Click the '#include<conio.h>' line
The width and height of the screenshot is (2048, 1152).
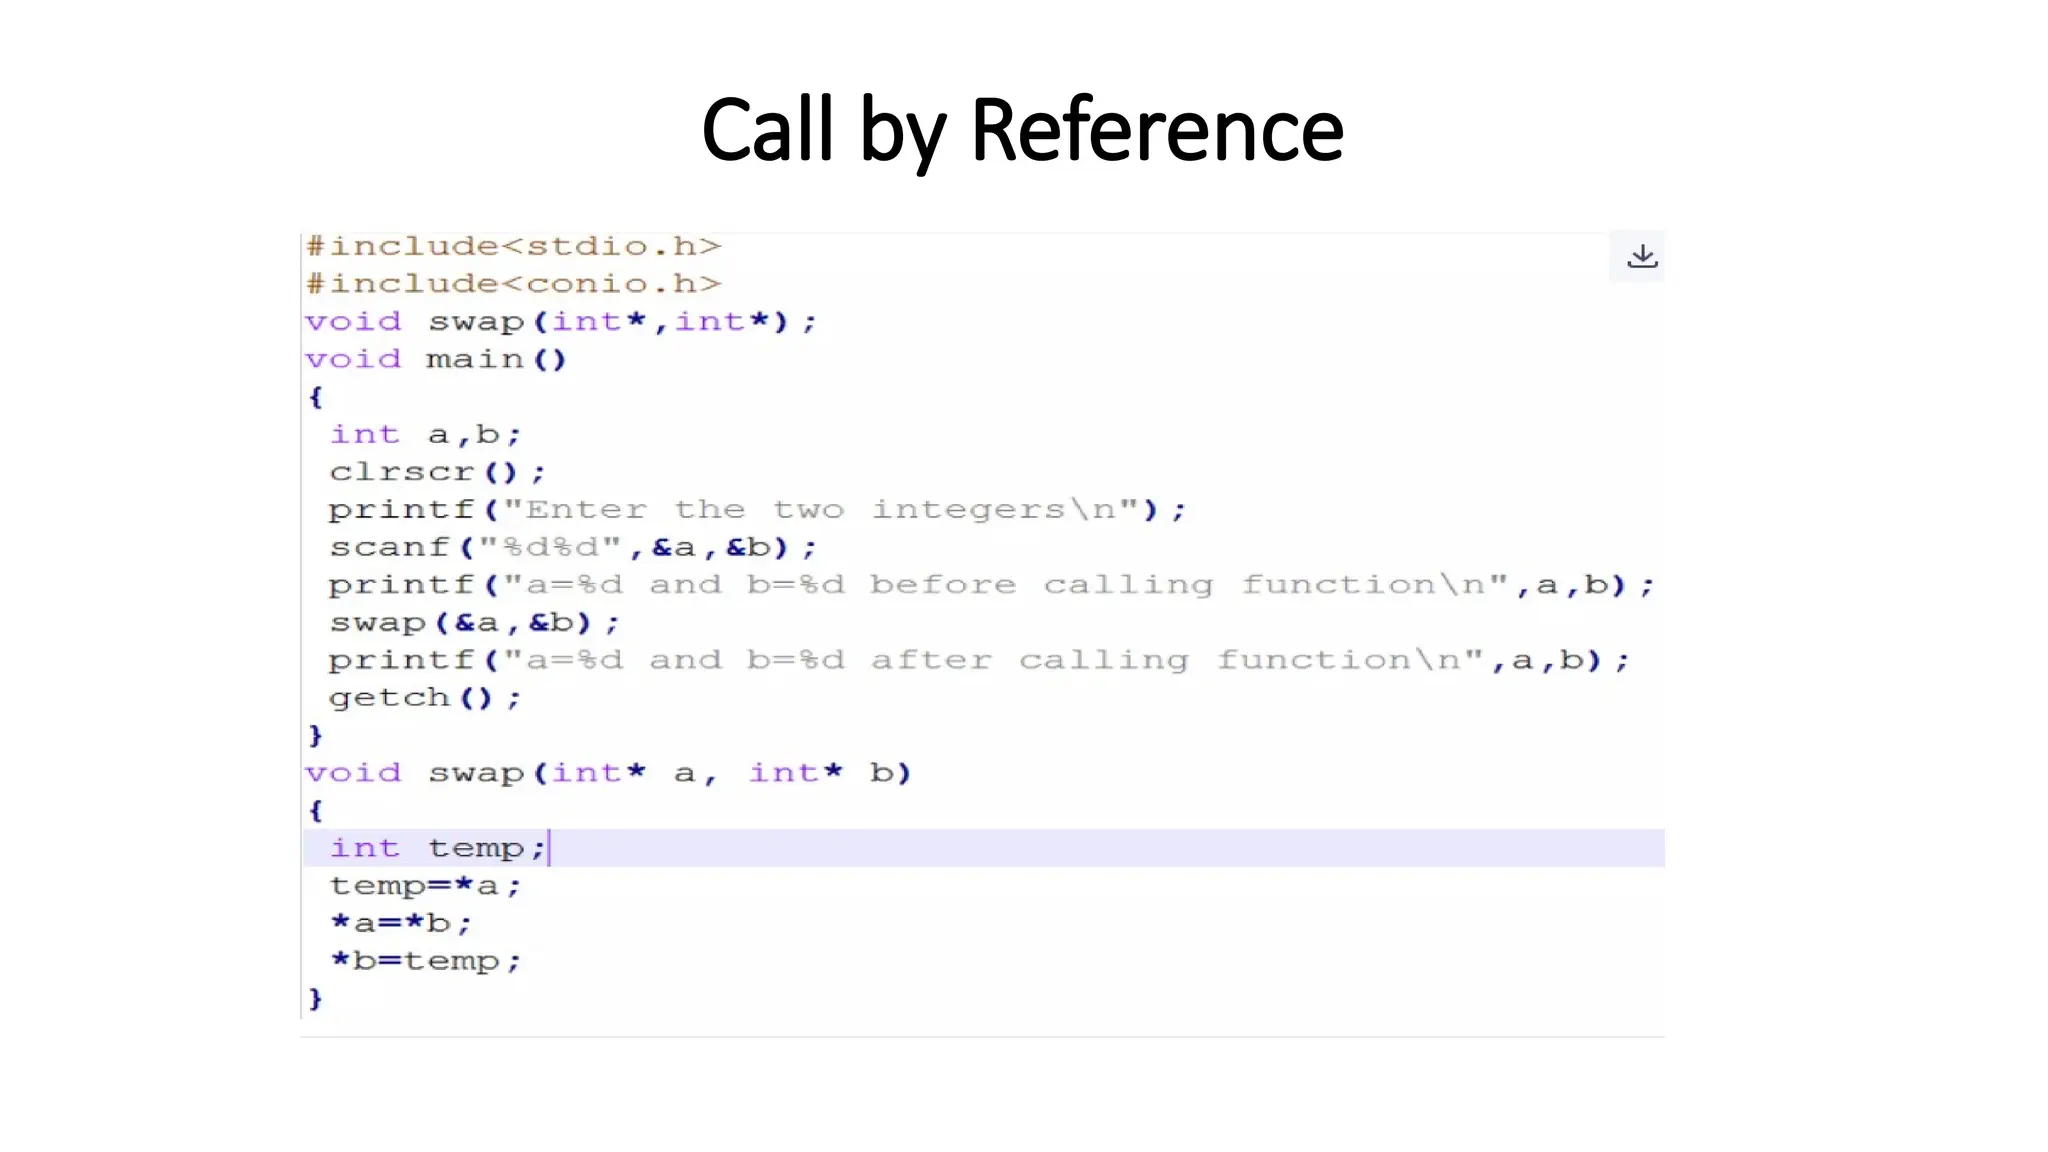tap(513, 284)
